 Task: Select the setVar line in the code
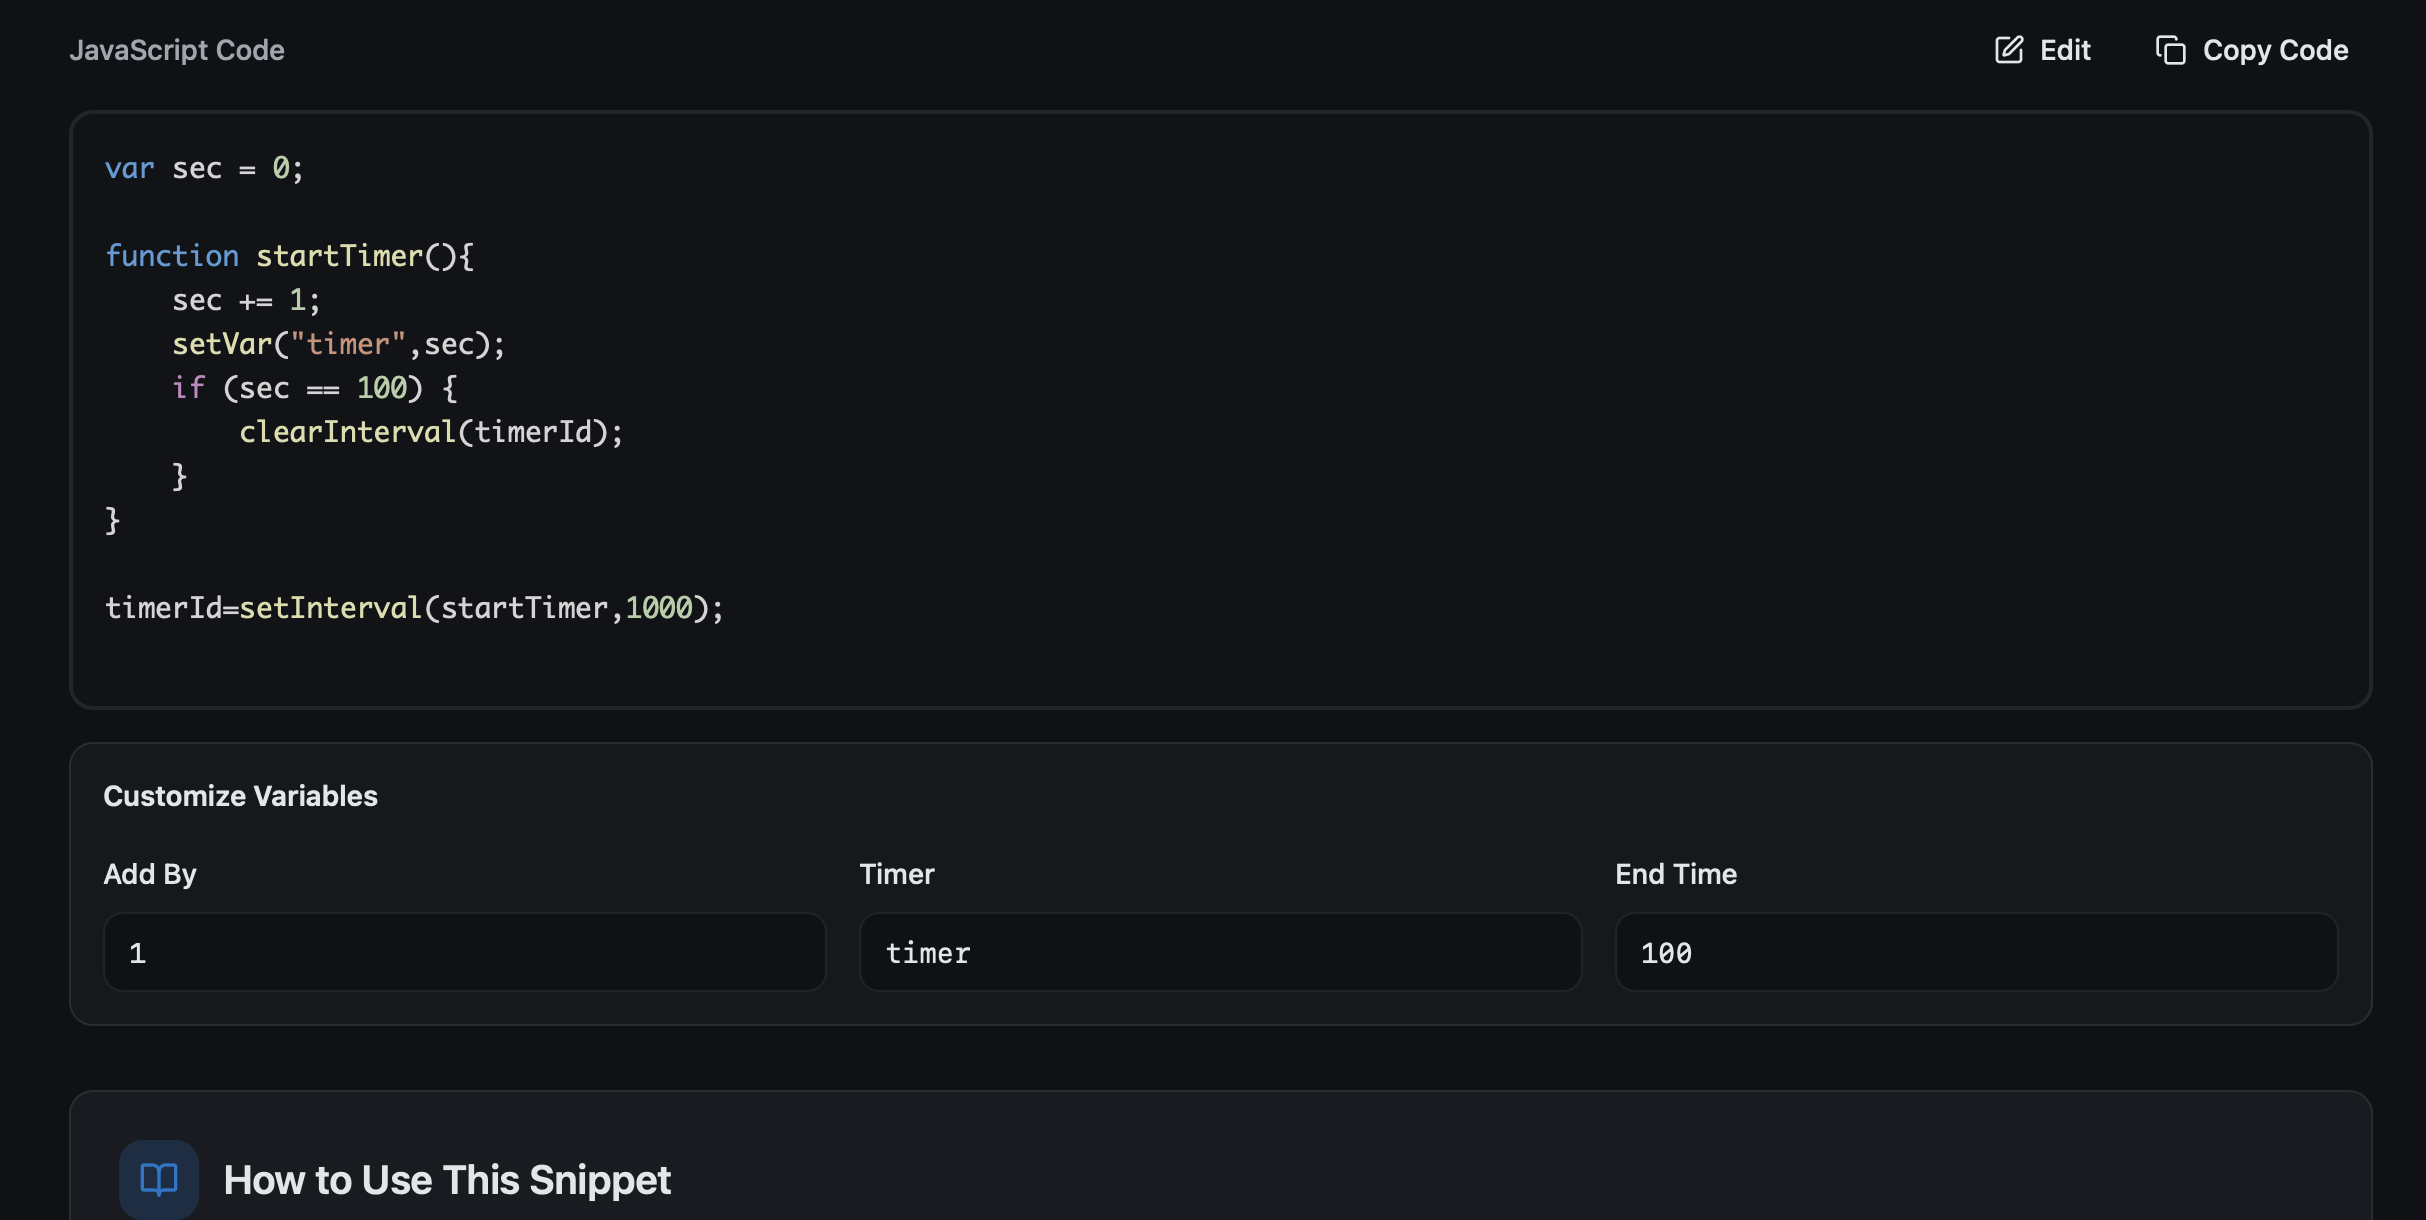[337, 343]
